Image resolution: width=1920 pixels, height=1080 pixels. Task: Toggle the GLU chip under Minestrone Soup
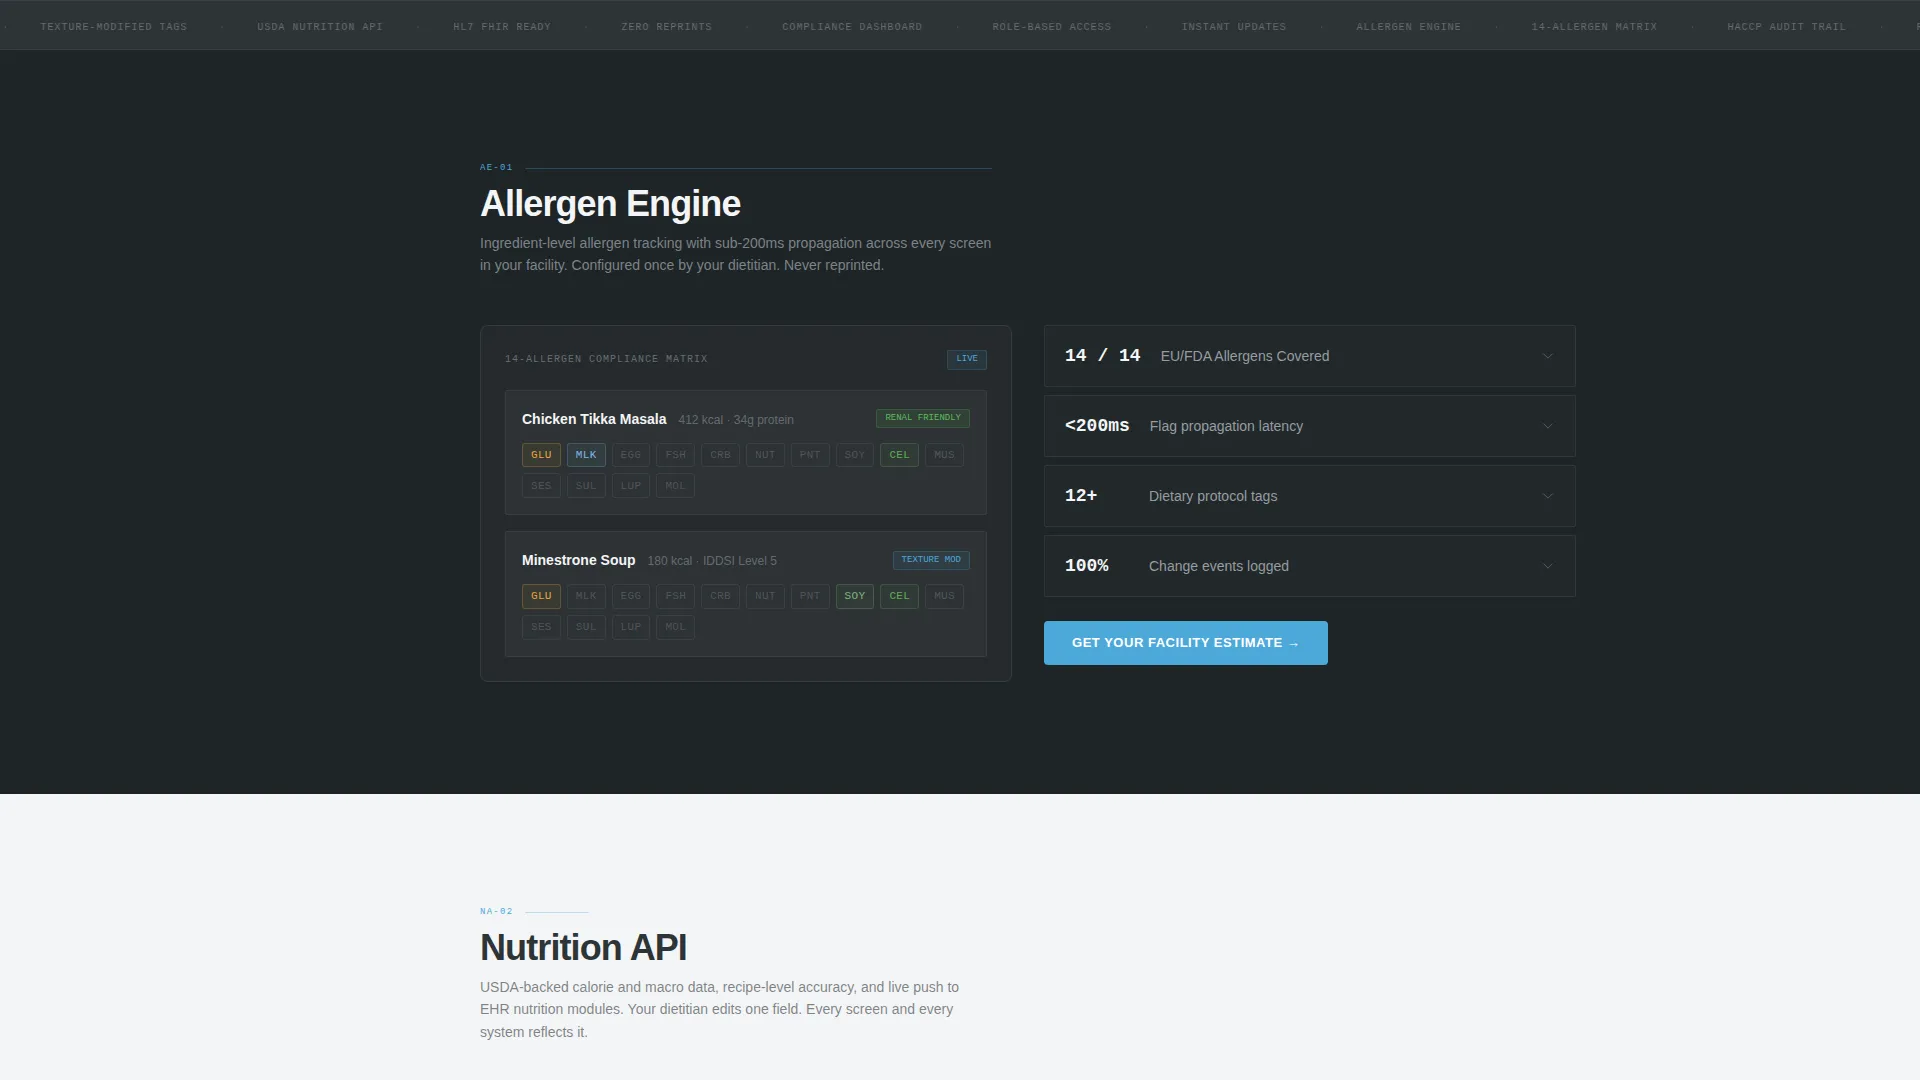click(541, 596)
